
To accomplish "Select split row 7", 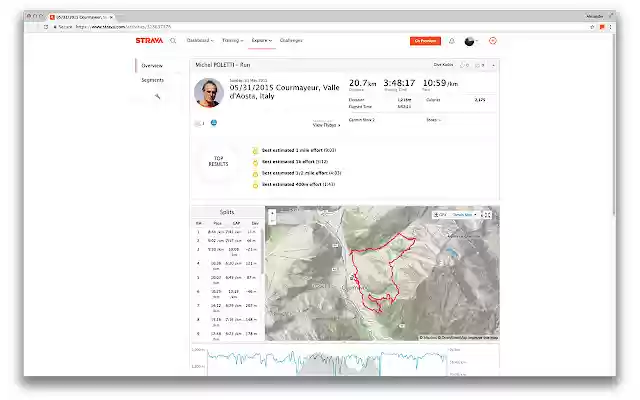I will [x=227, y=308].
